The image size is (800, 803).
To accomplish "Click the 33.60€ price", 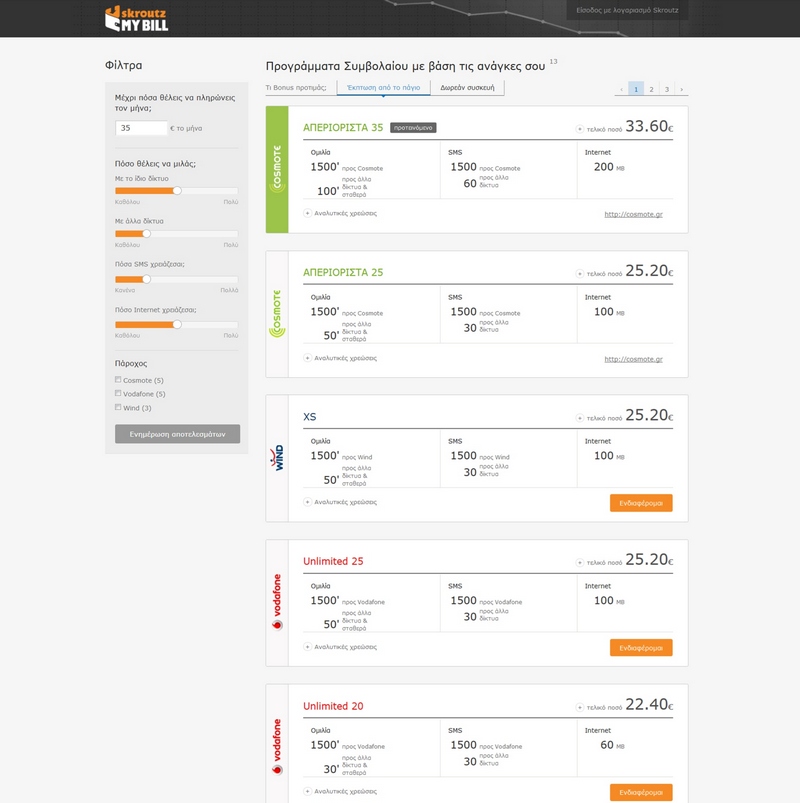I will point(649,126).
